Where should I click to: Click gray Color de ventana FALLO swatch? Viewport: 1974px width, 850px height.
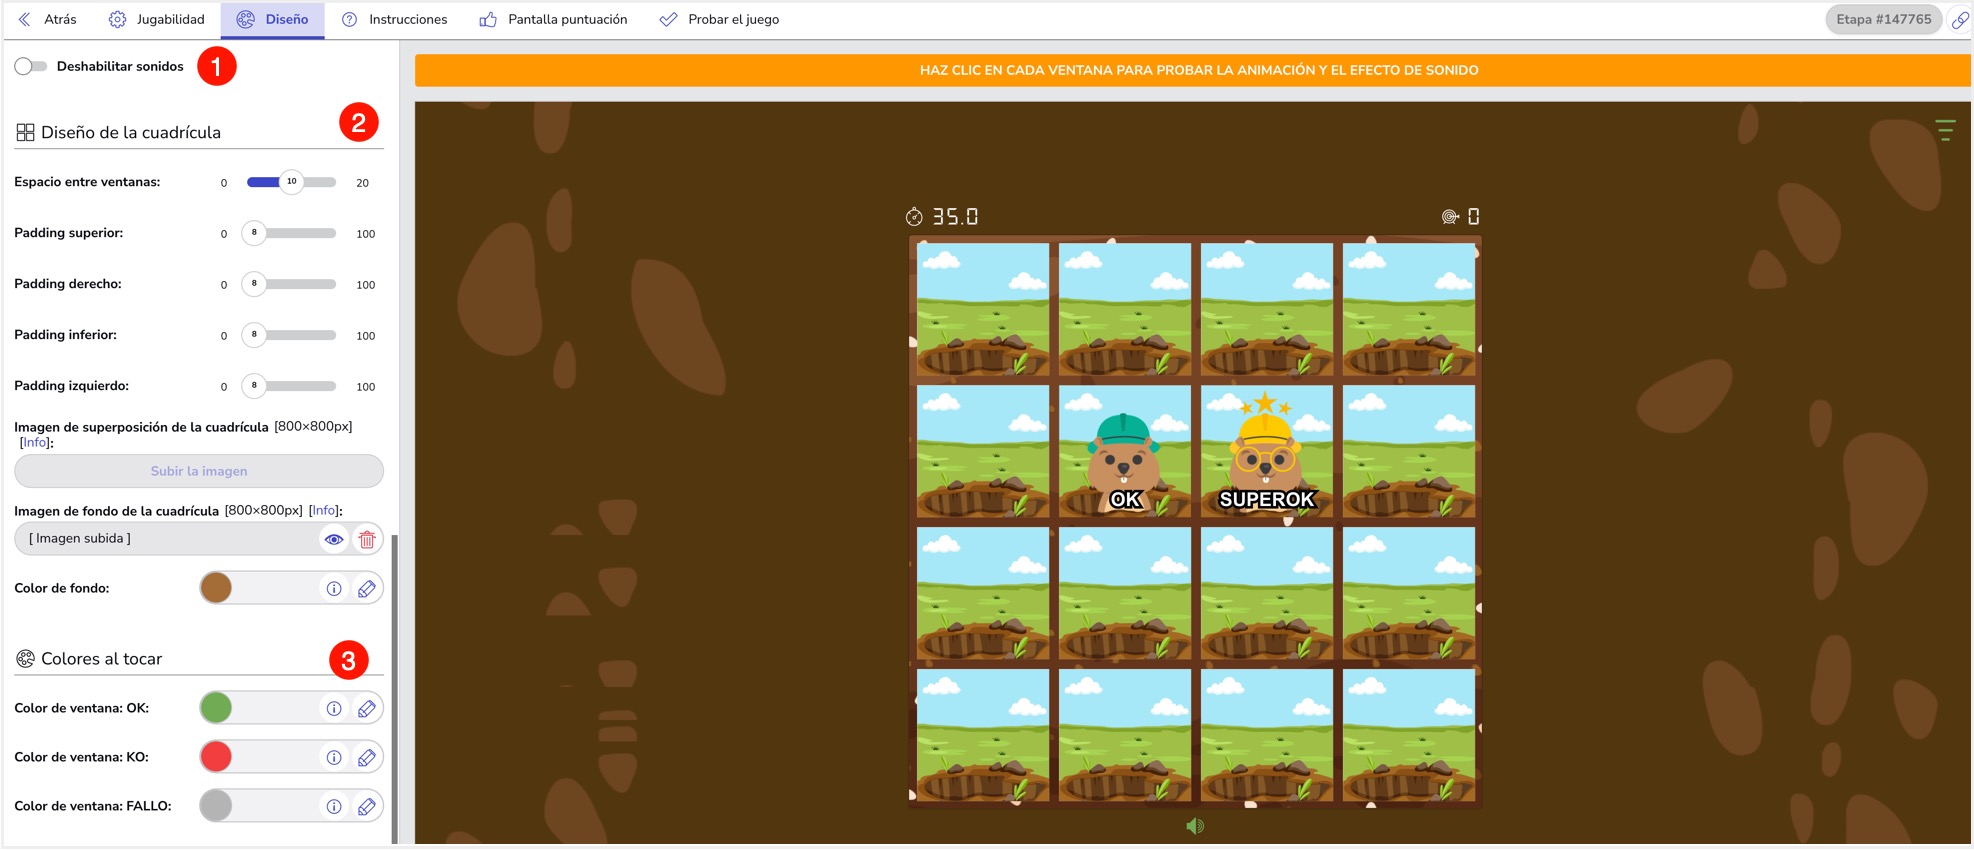[x=216, y=806]
